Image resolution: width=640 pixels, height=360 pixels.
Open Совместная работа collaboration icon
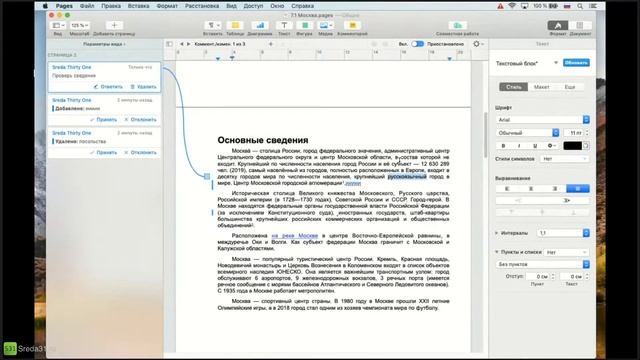point(458,25)
